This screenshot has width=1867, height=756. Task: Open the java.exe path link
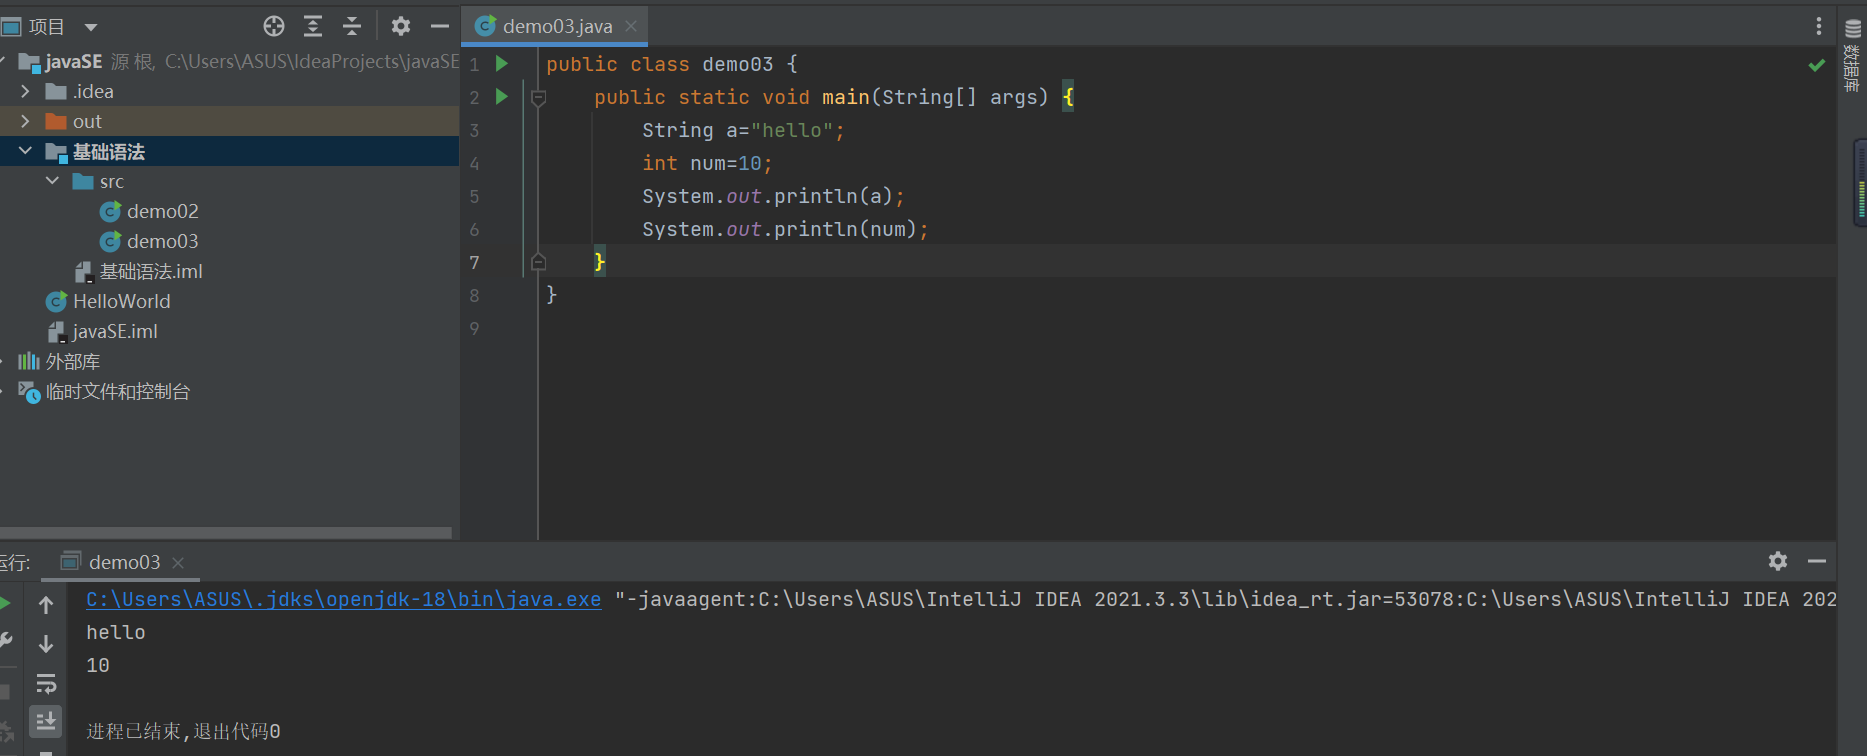pyautogui.click(x=343, y=599)
